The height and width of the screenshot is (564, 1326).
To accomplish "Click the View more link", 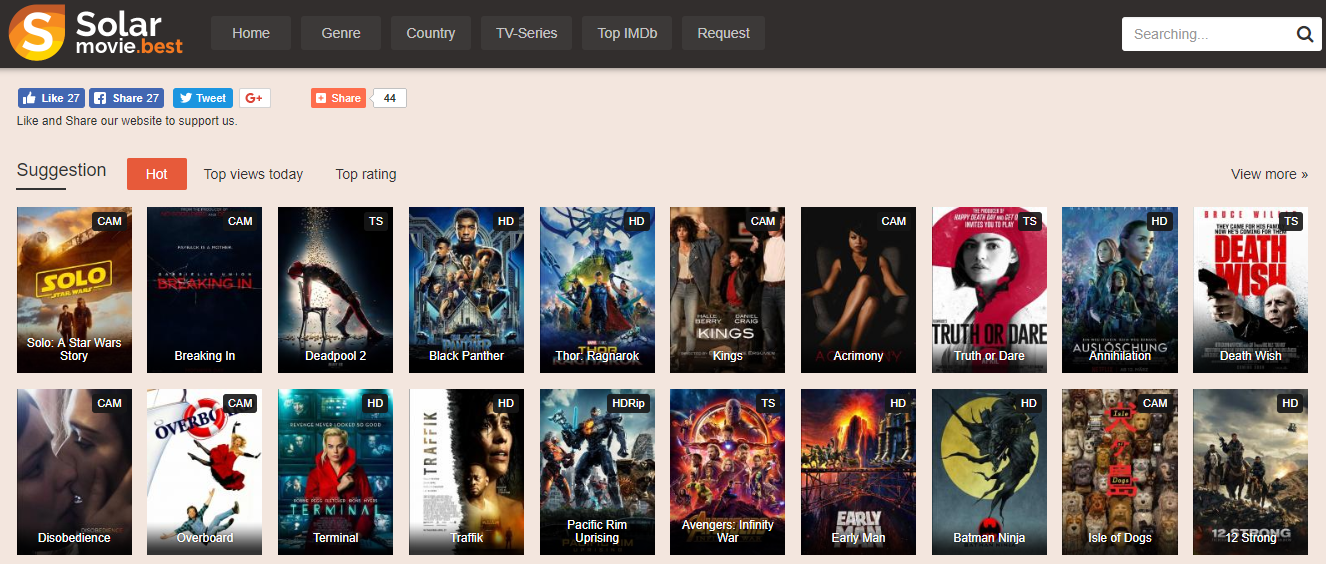I will click(x=1269, y=174).
